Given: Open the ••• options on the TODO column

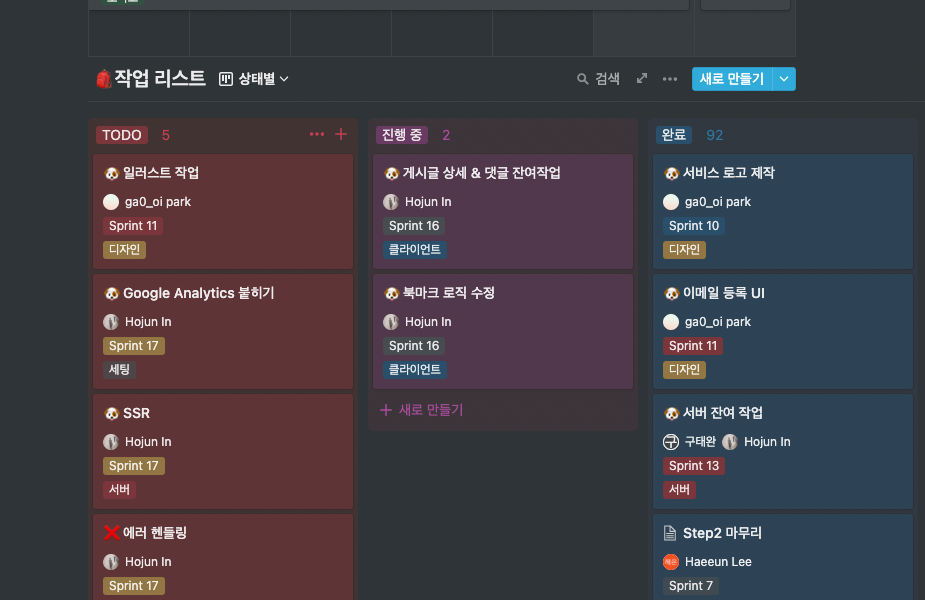Looking at the screenshot, I should [317, 134].
